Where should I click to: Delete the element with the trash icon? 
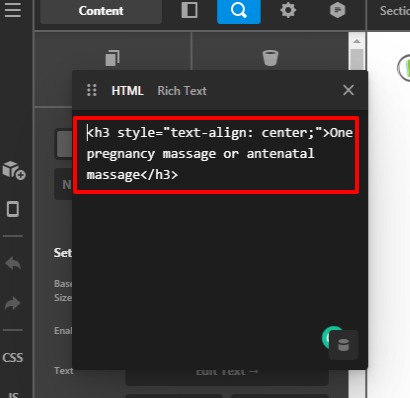pos(270,58)
